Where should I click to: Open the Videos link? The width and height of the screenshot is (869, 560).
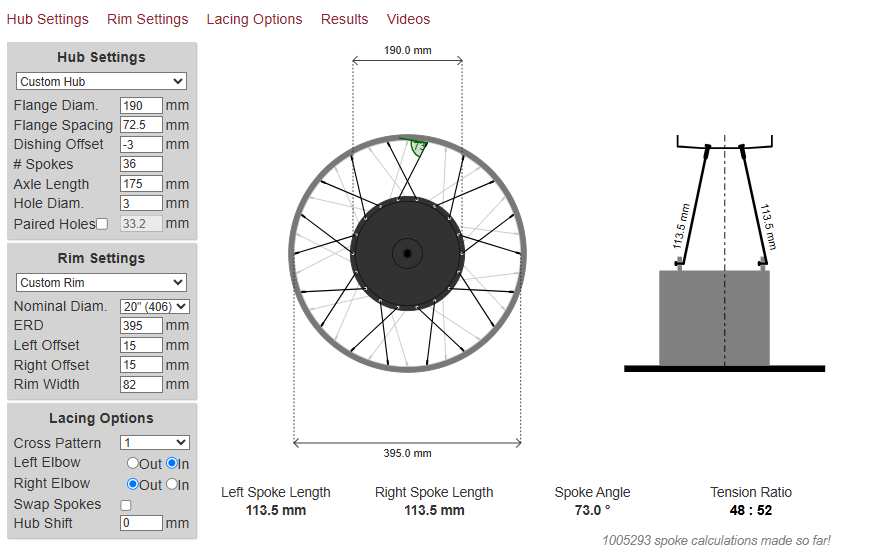pos(408,19)
